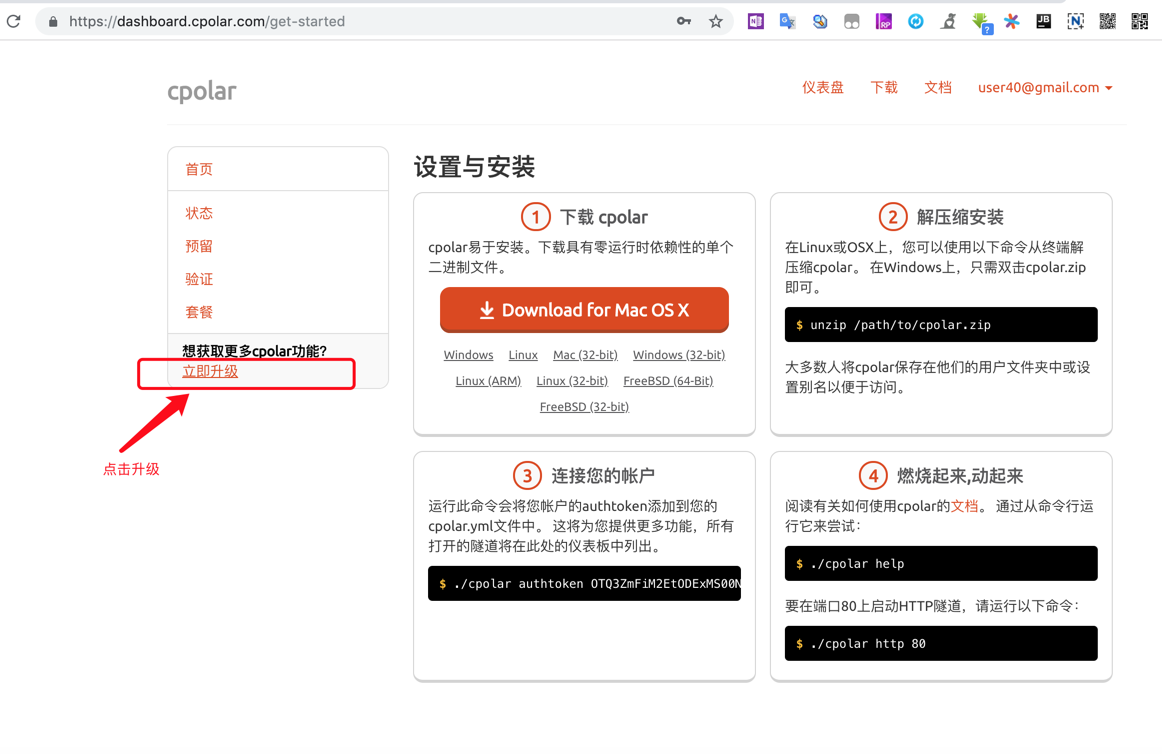Open the JetBrains JB extension

[x=1043, y=22]
